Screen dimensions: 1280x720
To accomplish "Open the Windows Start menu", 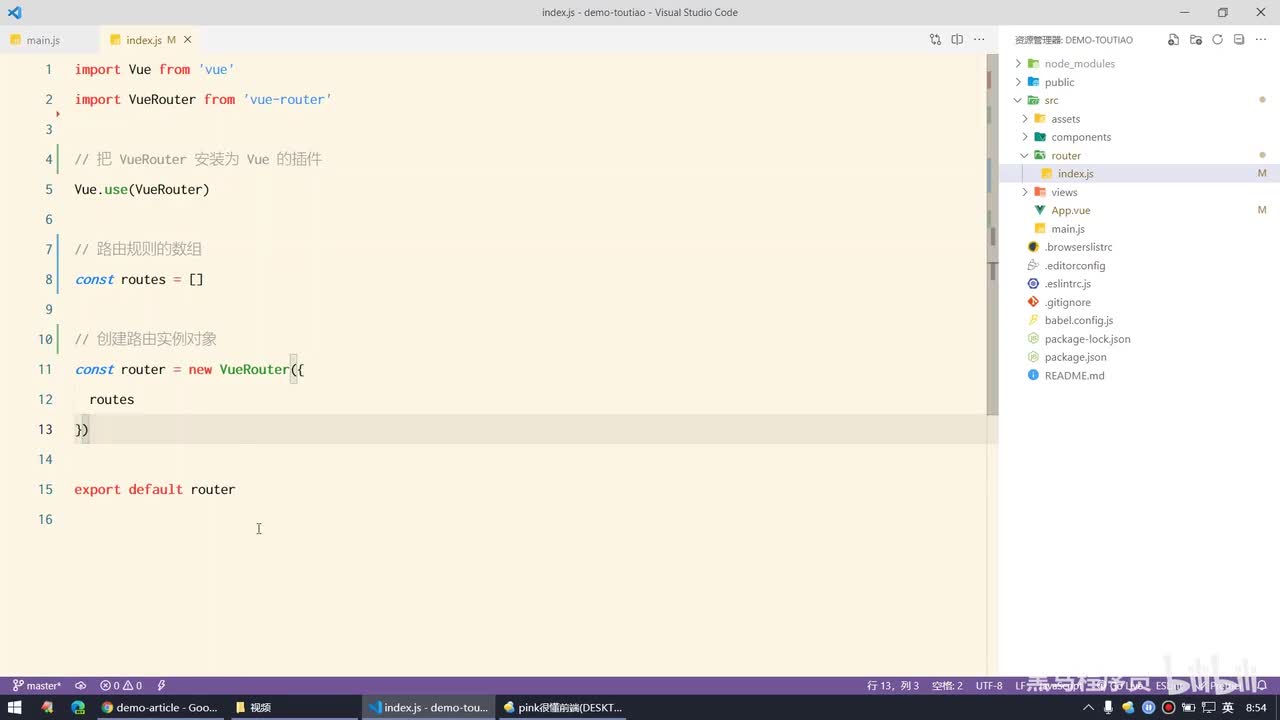I will tap(15, 707).
